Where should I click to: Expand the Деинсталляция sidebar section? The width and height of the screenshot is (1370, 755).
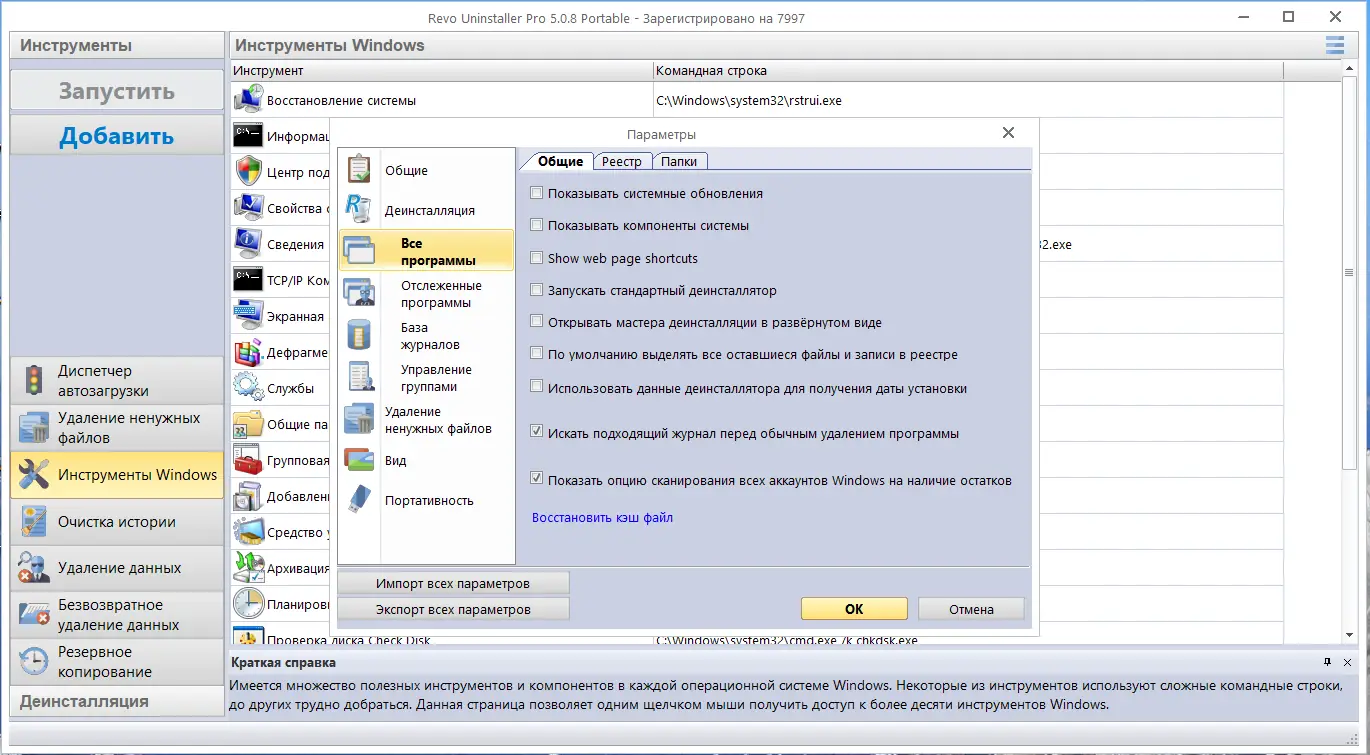(117, 701)
